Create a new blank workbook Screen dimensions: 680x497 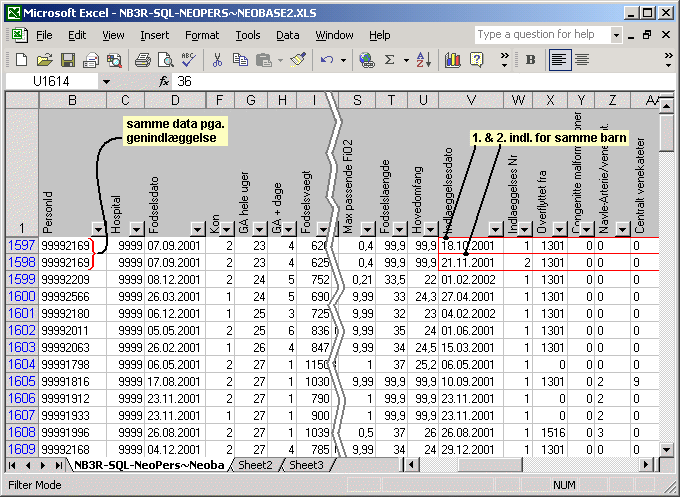[21, 59]
